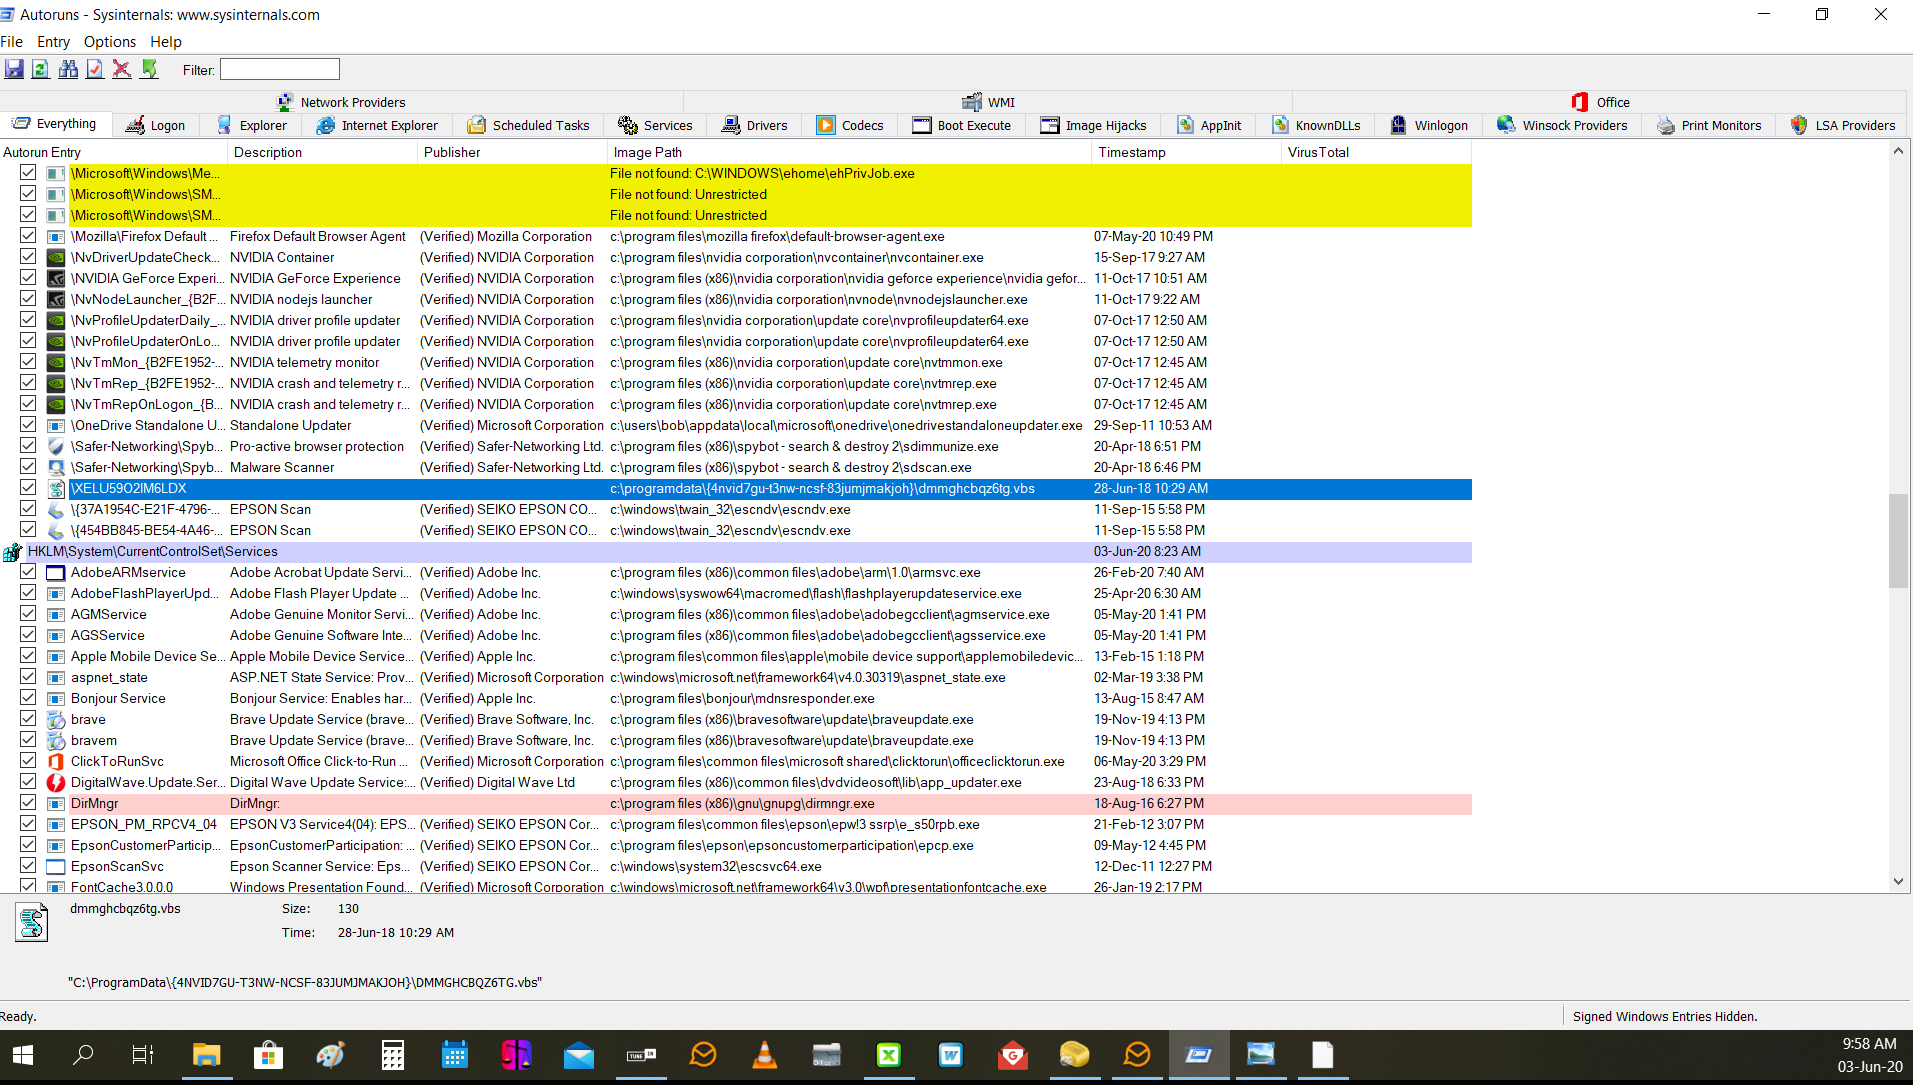Click the Office icon in the ClickToRunSvc row
Image resolution: width=1913 pixels, height=1085 pixels.
56,762
